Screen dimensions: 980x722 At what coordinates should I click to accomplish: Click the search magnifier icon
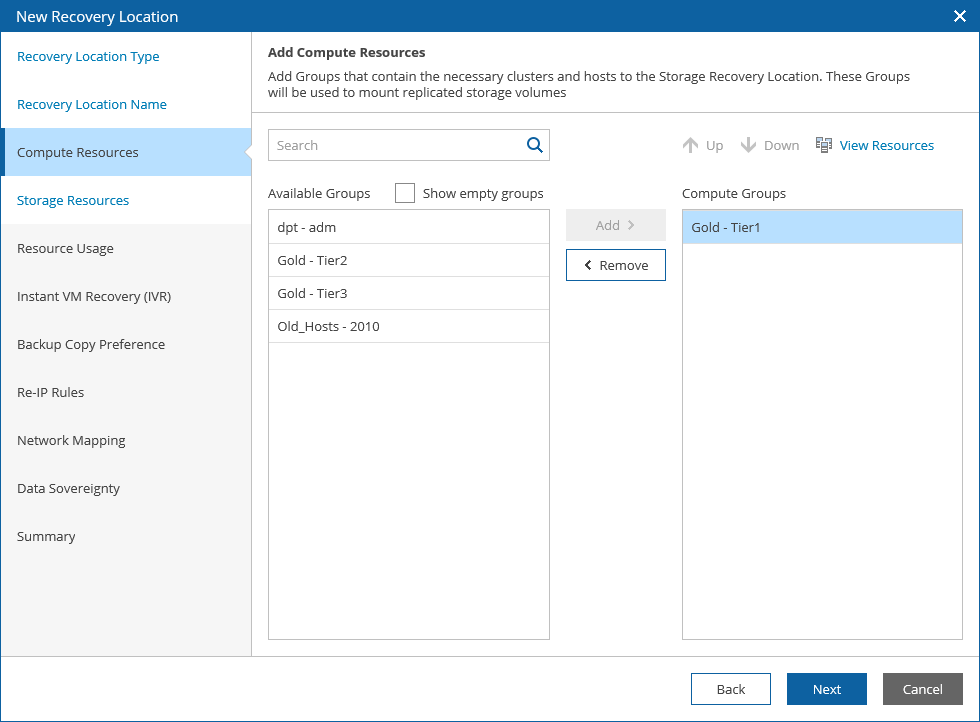pos(535,145)
